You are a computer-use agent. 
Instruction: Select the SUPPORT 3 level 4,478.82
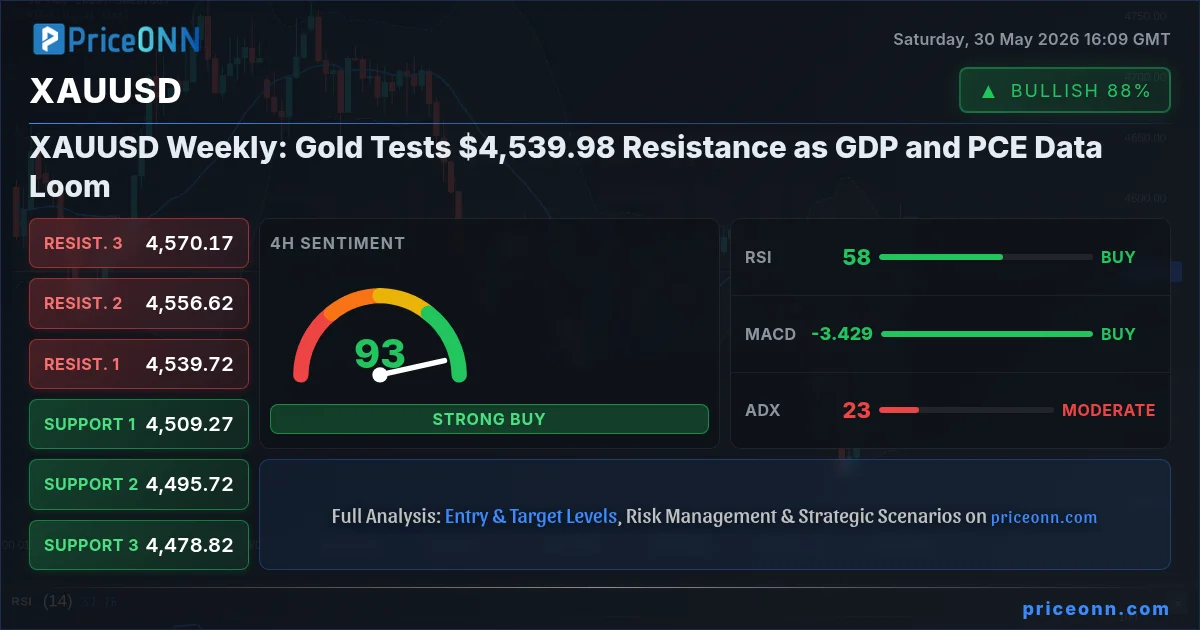[139, 545]
